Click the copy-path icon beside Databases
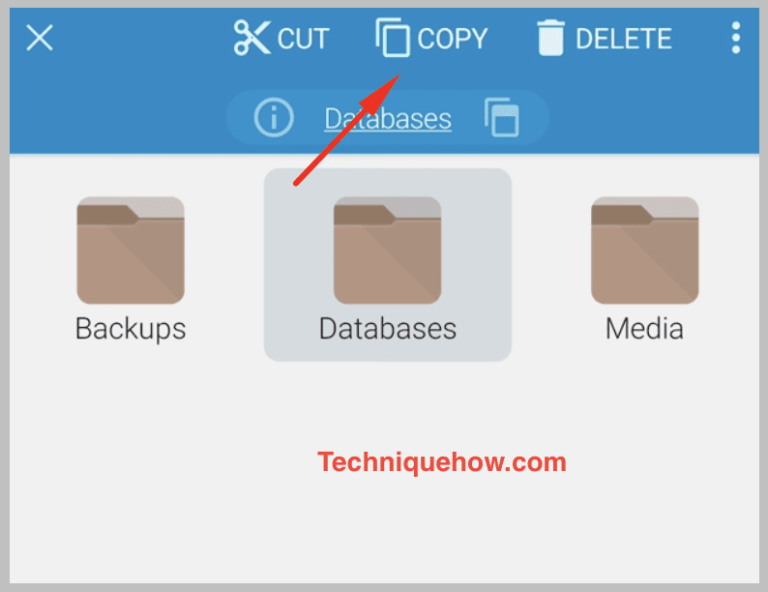 click(502, 118)
